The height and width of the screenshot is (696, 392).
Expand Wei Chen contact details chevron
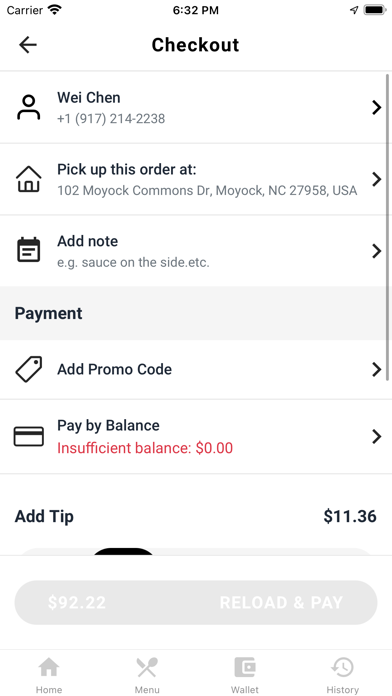pos(376,107)
